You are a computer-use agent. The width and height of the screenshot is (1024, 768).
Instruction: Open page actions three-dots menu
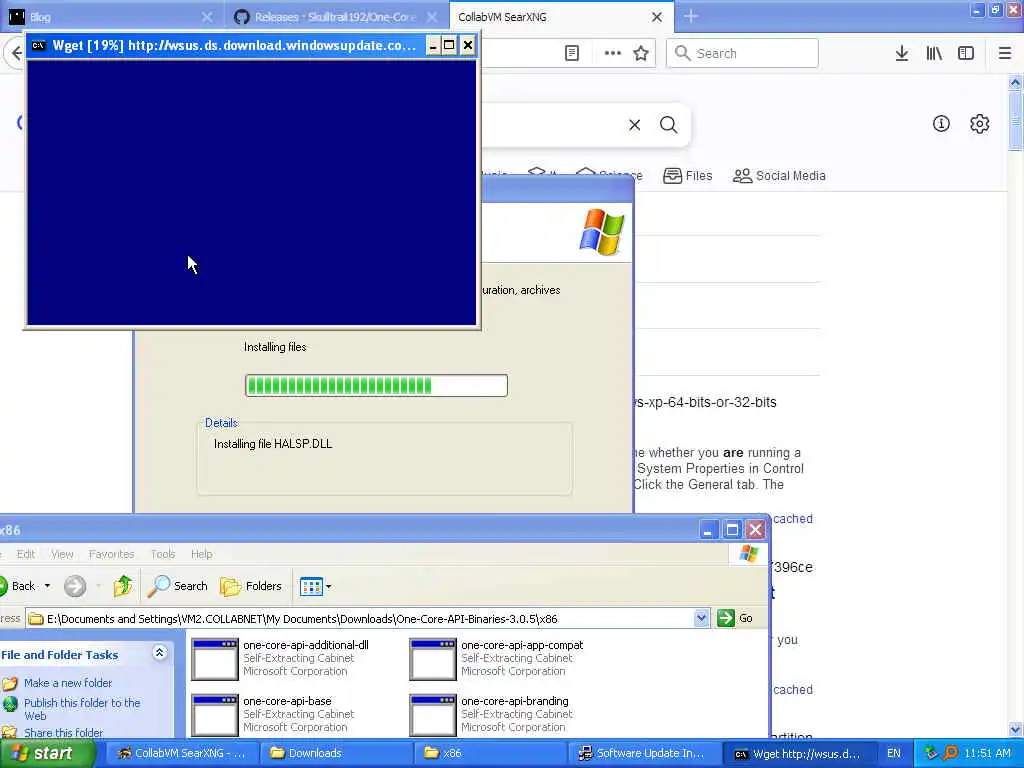[x=612, y=54]
